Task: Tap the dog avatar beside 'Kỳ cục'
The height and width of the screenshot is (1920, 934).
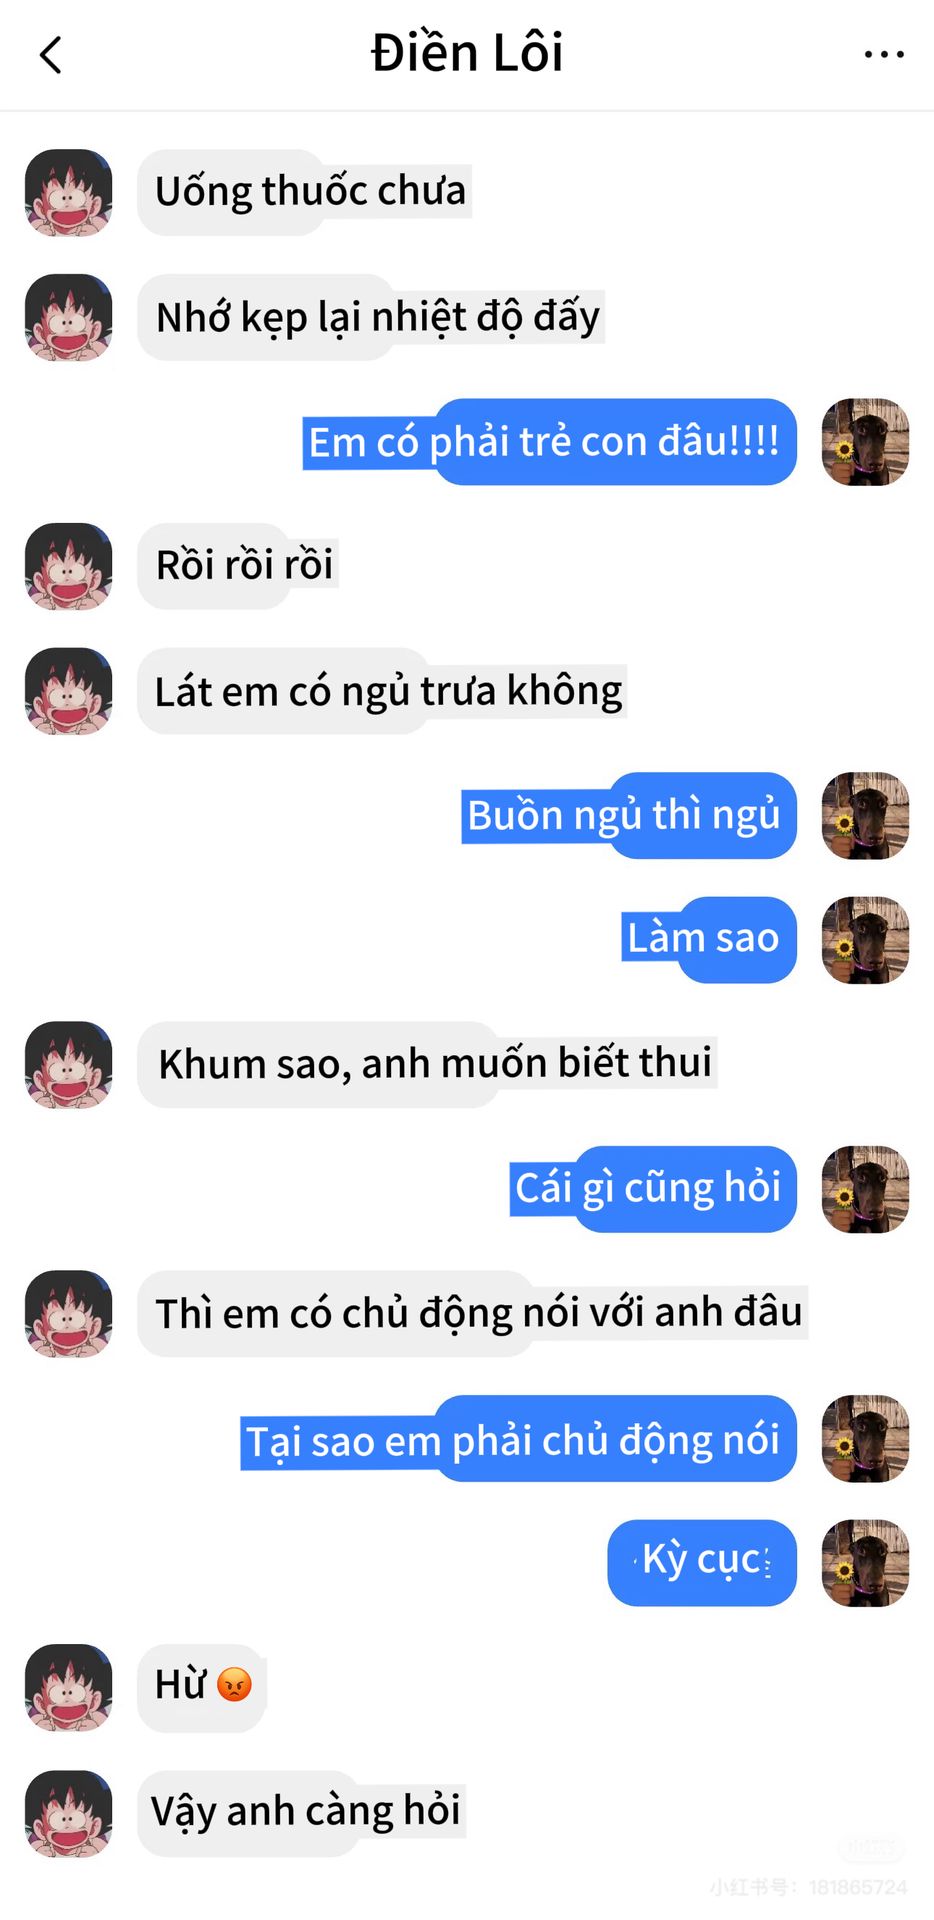Action: coord(865,1563)
